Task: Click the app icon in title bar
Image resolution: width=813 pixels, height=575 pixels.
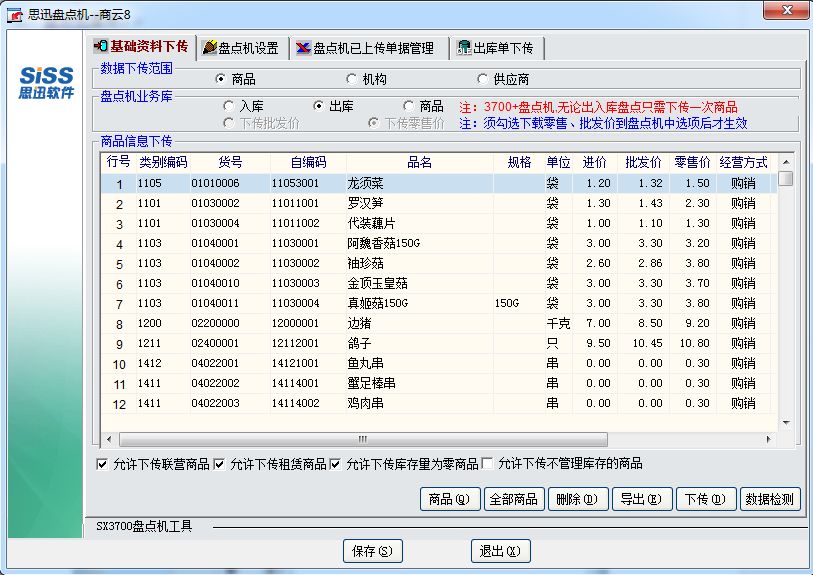Action: click(x=16, y=11)
